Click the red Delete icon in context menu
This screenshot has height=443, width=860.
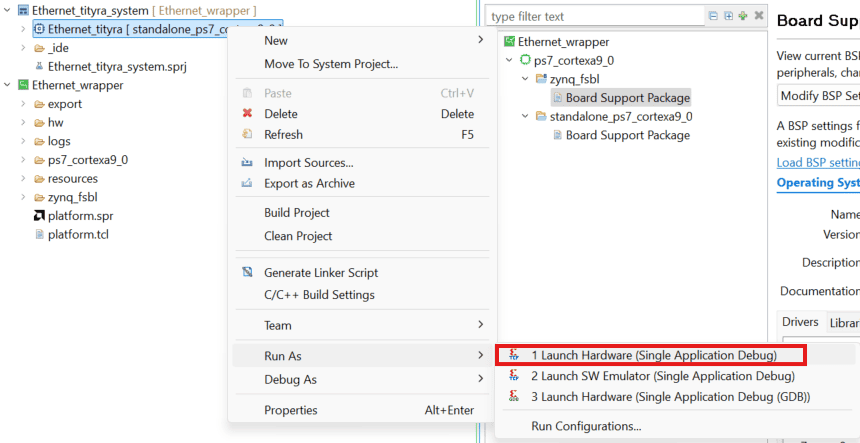tap(248, 114)
